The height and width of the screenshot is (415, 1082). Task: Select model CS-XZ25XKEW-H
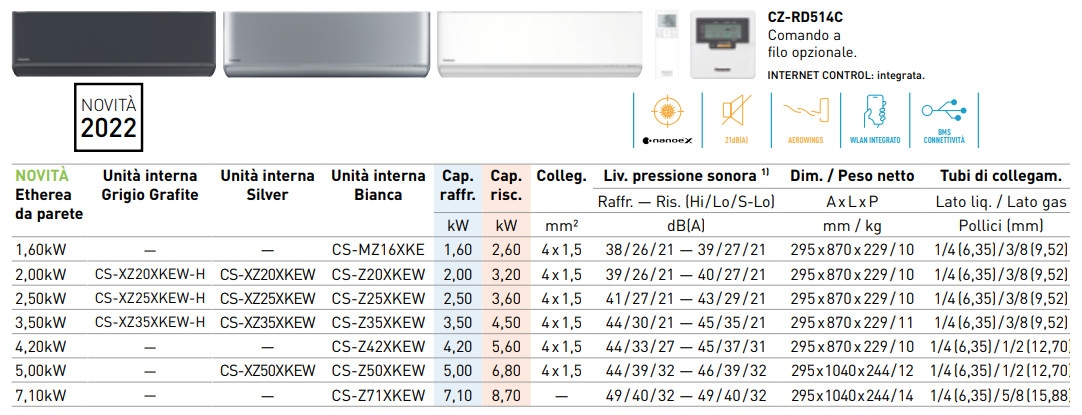click(x=150, y=298)
